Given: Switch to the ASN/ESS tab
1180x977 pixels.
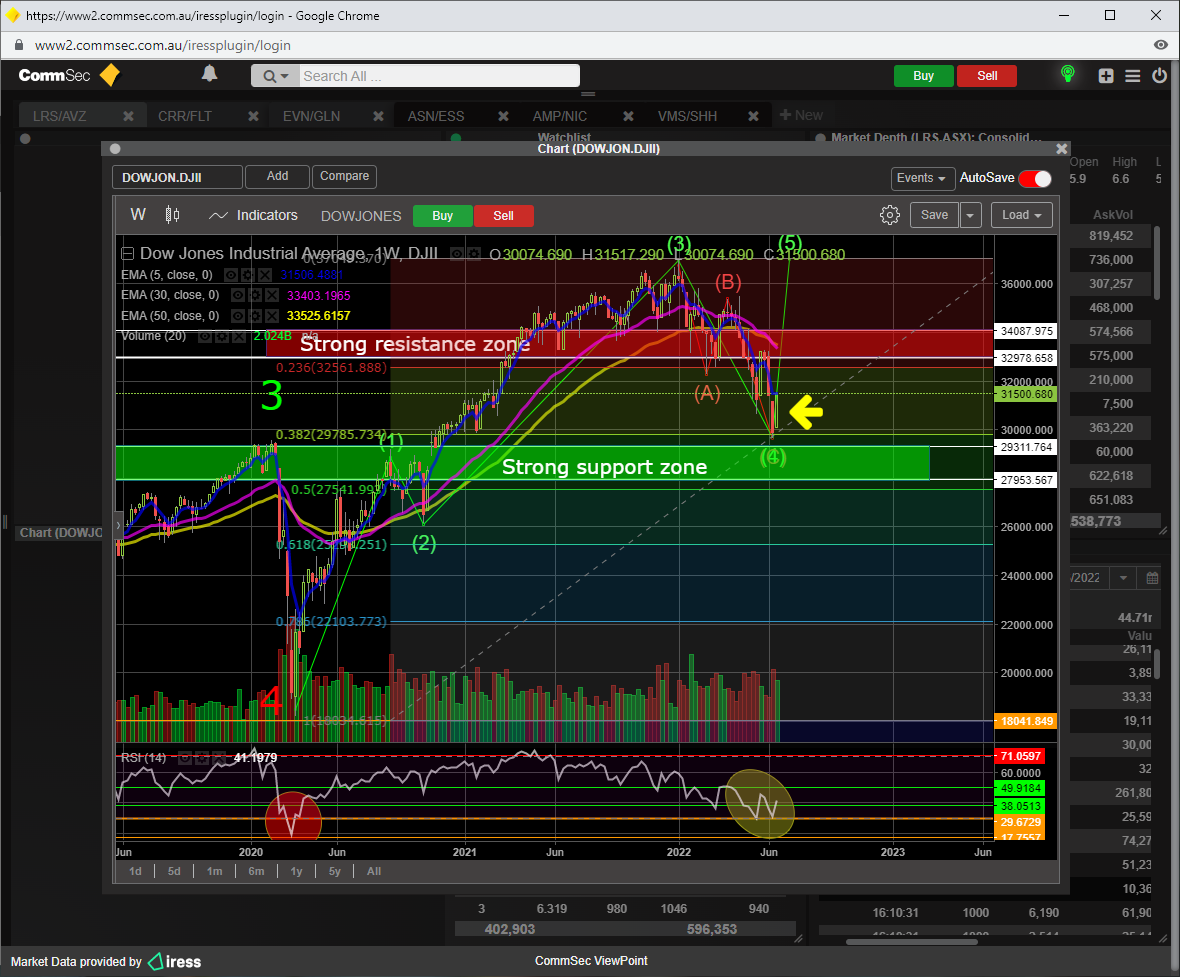Looking at the screenshot, I should click(x=436, y=116).
